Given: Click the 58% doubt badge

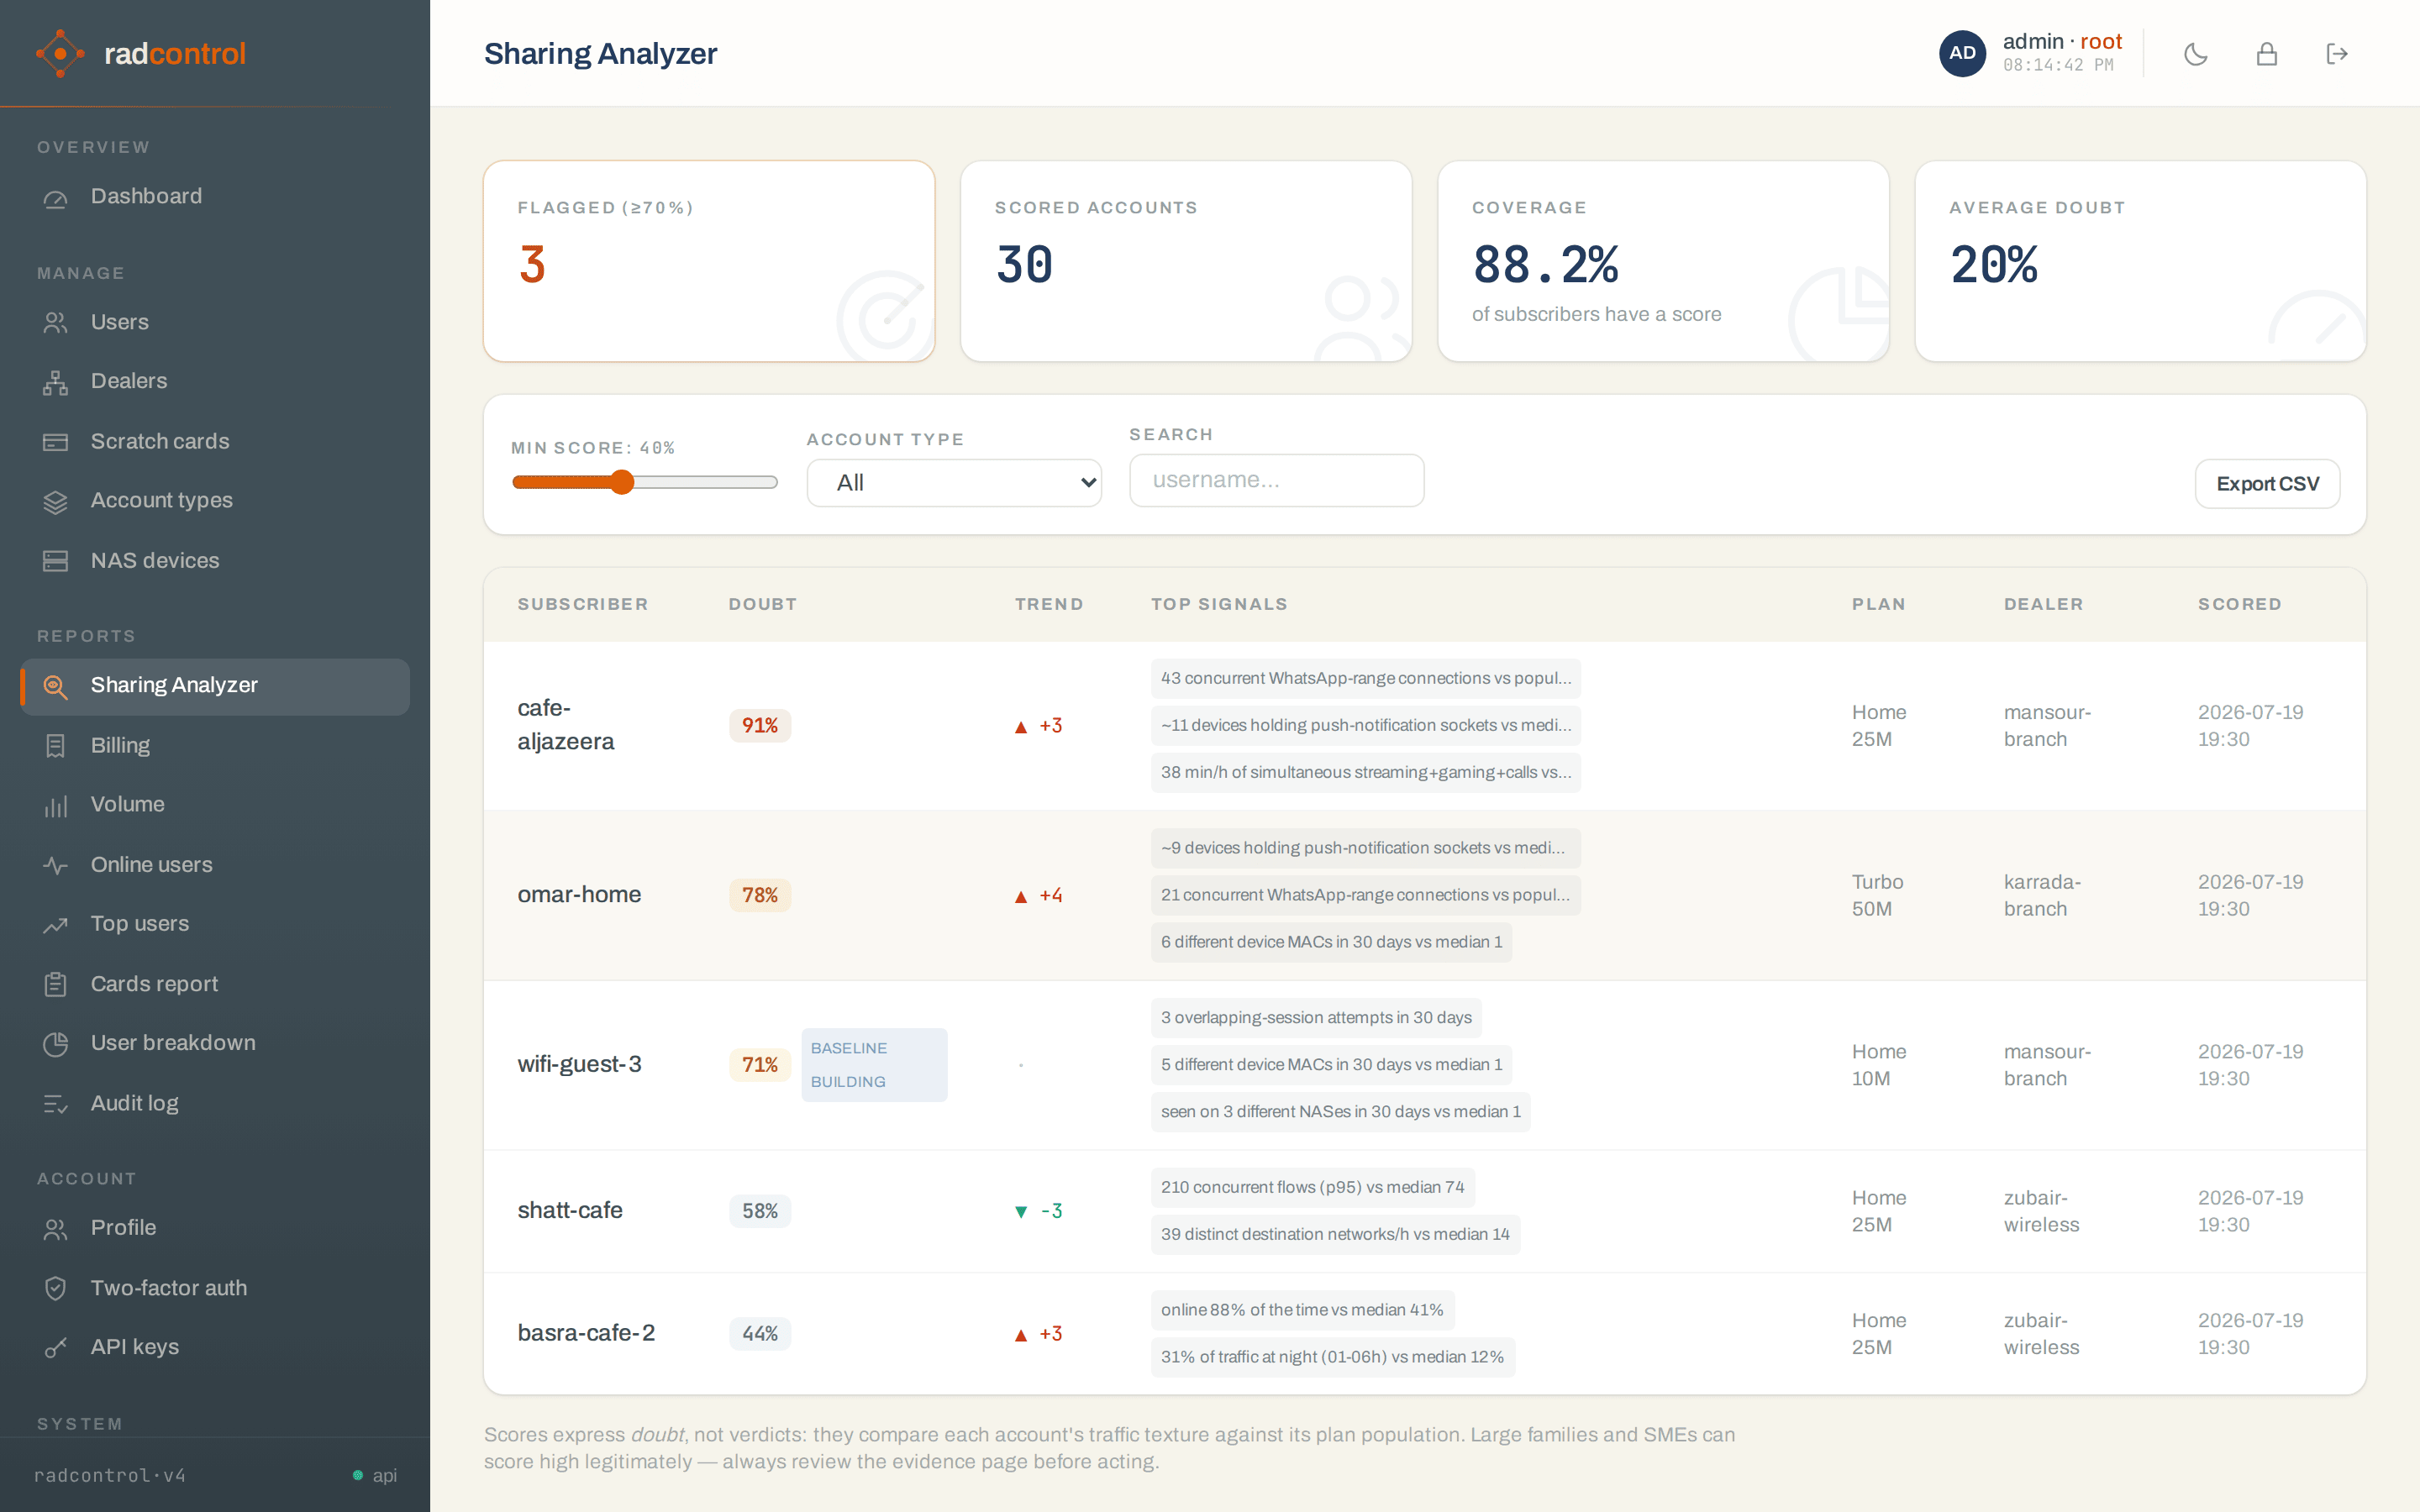Looking at the screenshot, I should [760, 1212].
